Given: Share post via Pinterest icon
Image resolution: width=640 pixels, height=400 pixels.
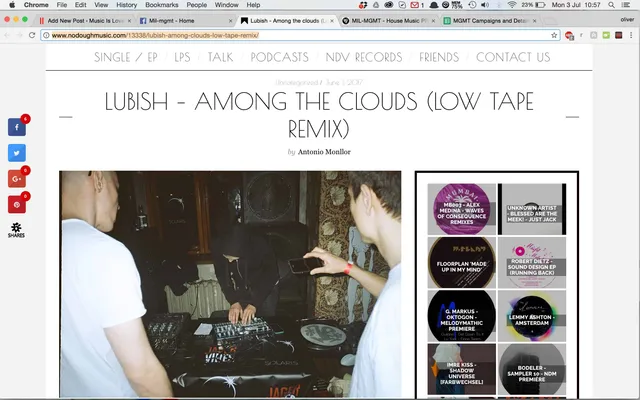Looking at the screenshot, I should coord(17,204).
